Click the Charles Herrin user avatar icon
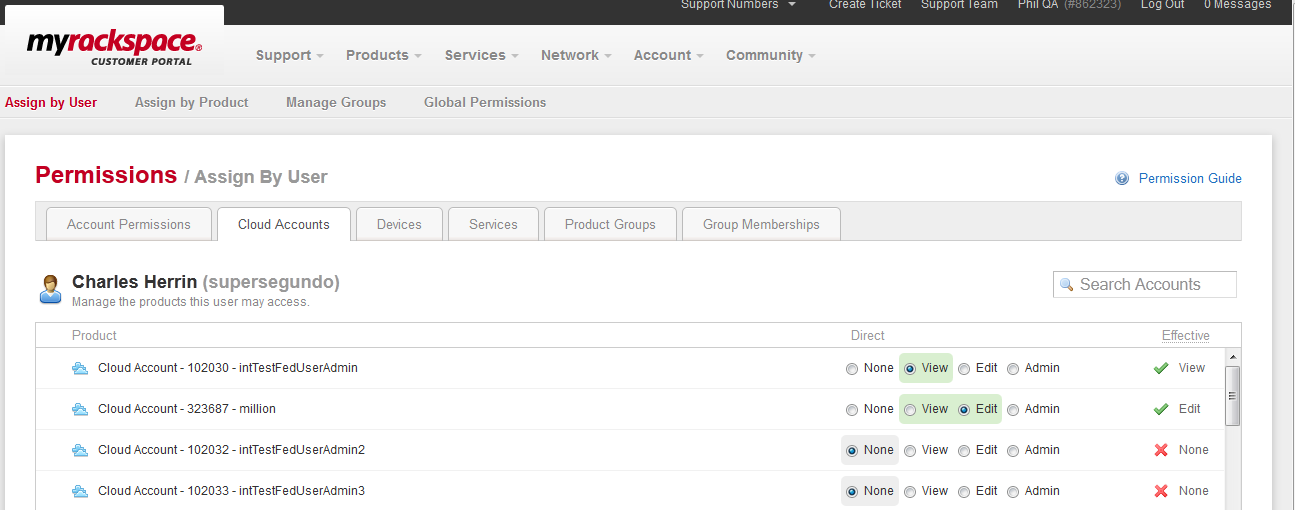This screenshot has width=1295, height=510. (x=51, y=289)
